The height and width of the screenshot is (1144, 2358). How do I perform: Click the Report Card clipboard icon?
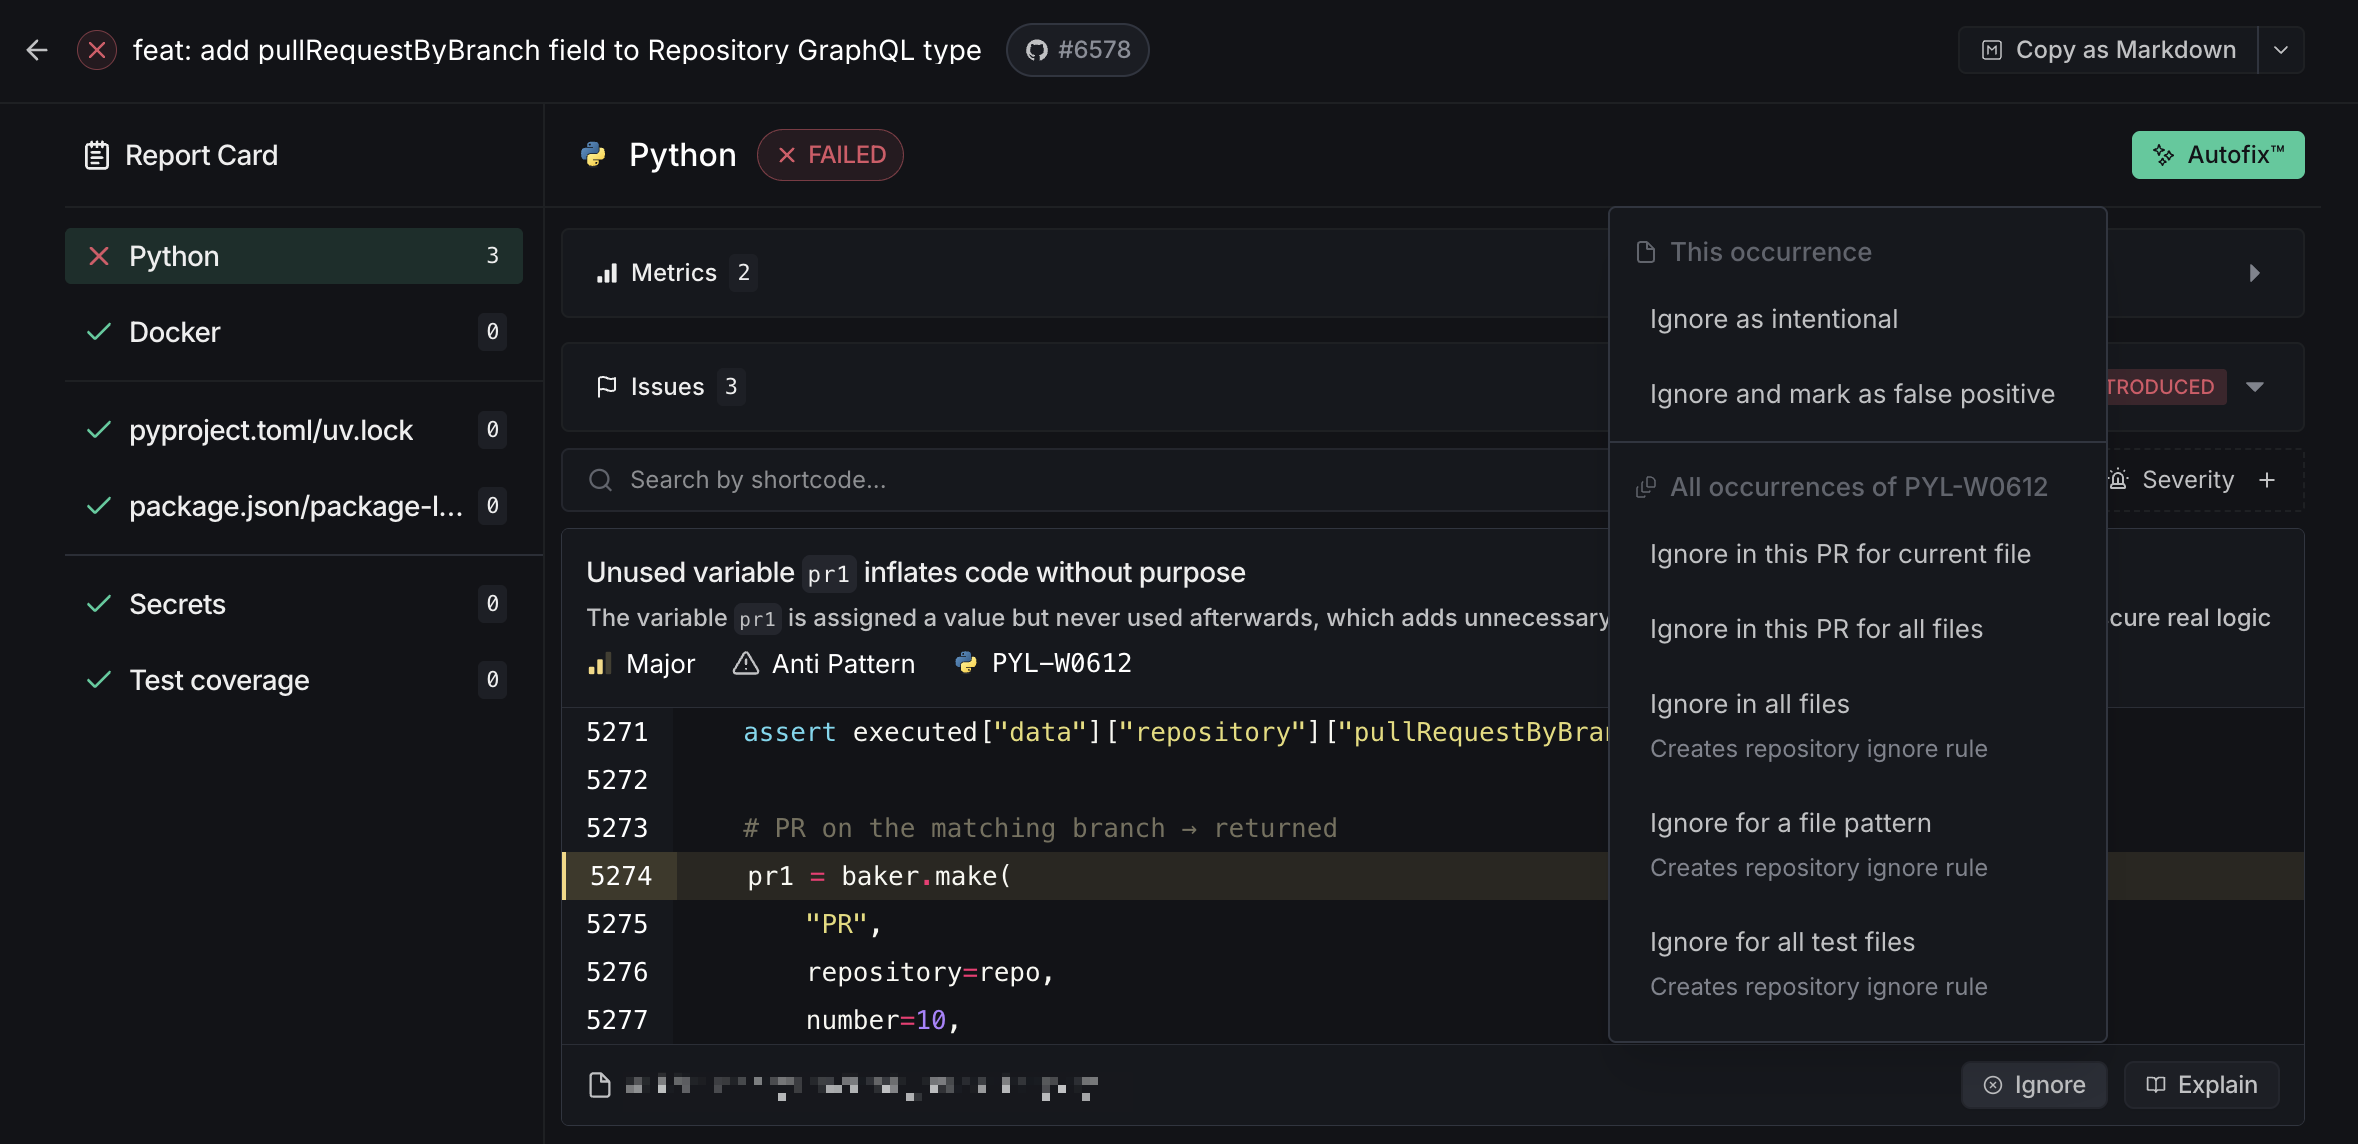(96, 155)
